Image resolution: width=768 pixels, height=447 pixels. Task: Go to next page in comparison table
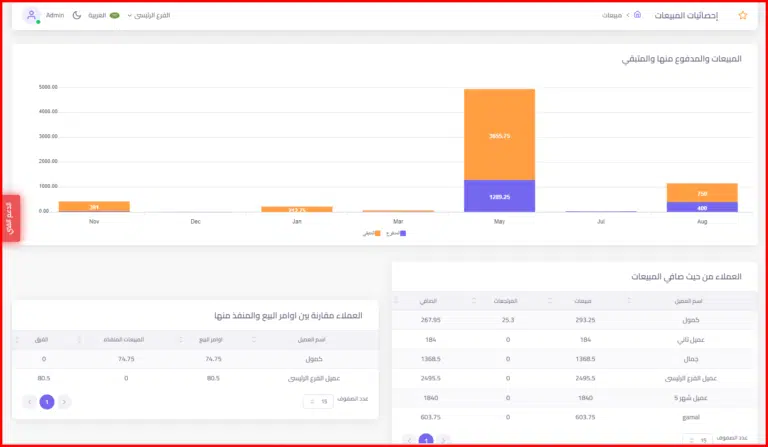(x=27, y=401)
